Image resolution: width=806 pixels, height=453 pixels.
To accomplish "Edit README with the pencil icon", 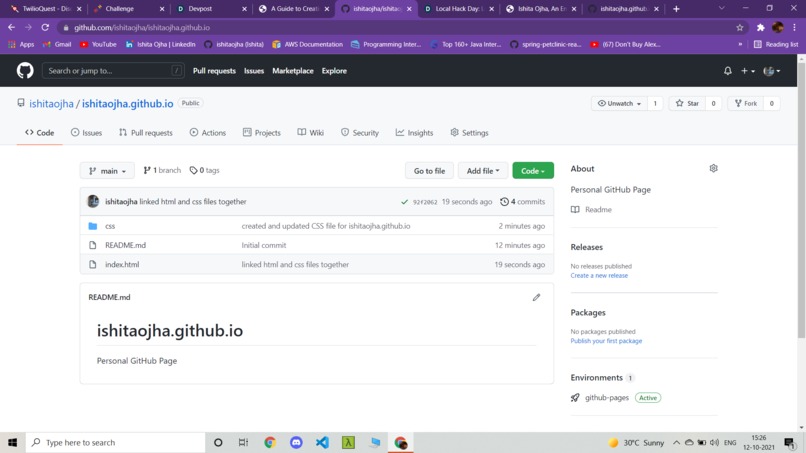I will coord(536,297).
